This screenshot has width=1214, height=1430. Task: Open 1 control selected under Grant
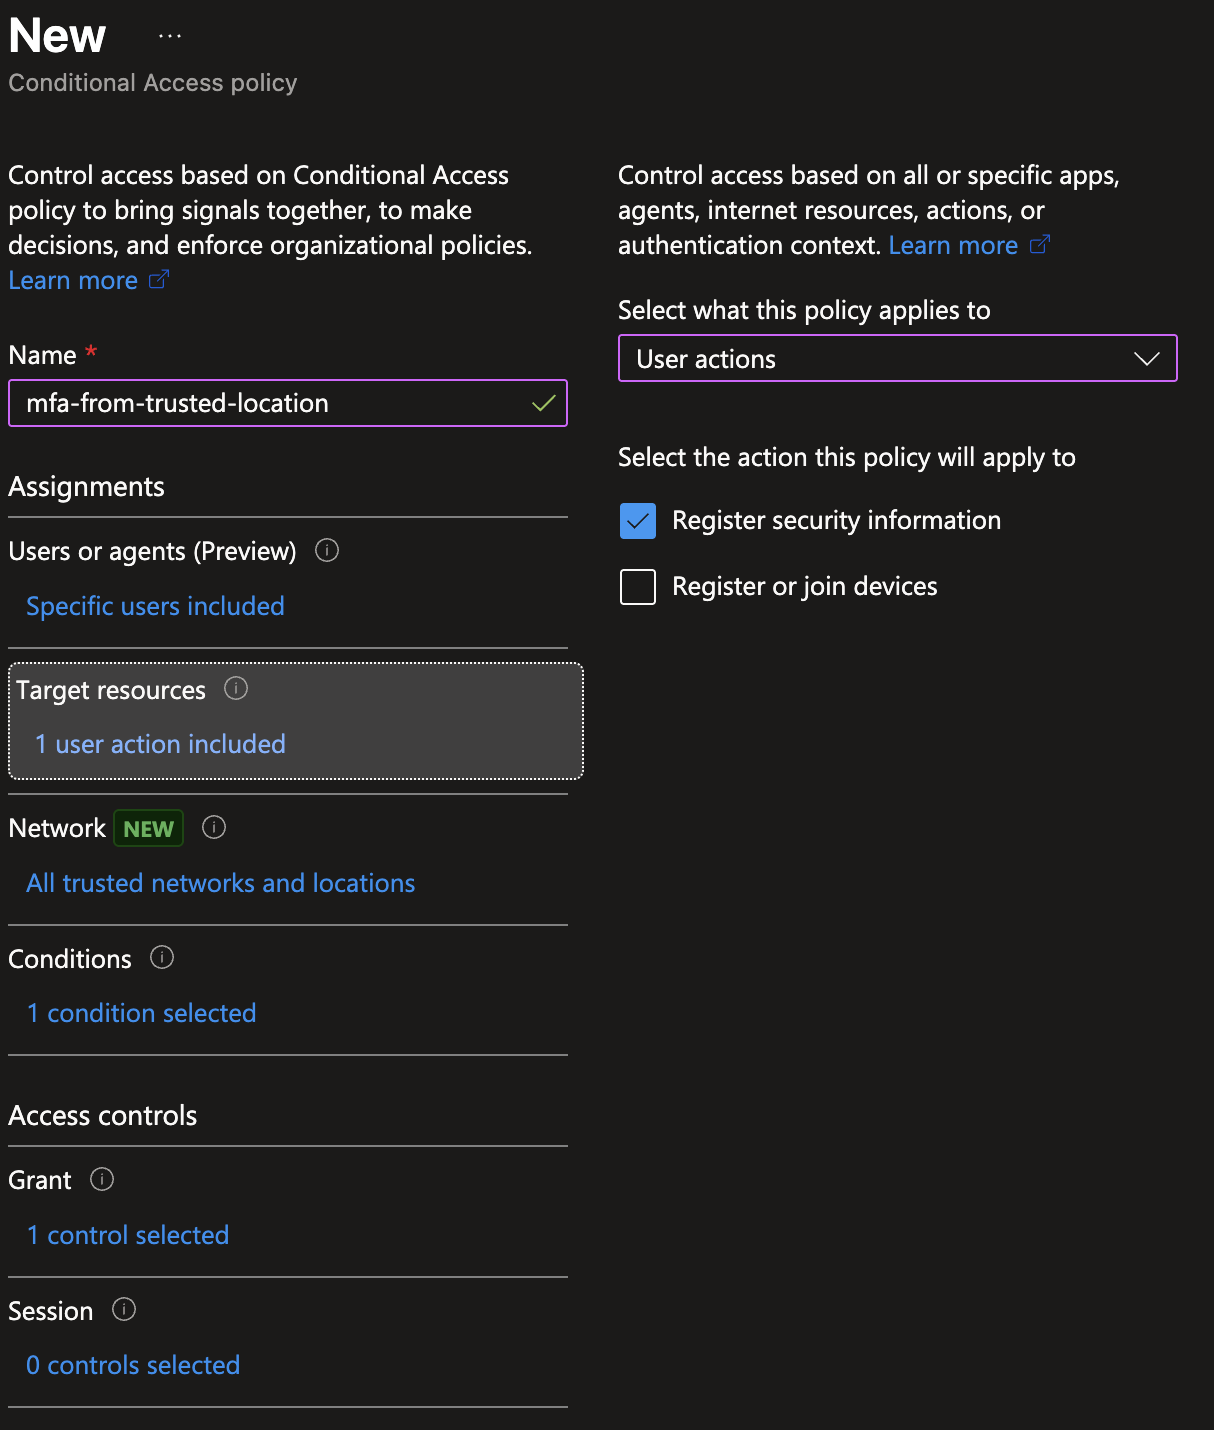pyautogui.click(x=128, y=1235)
